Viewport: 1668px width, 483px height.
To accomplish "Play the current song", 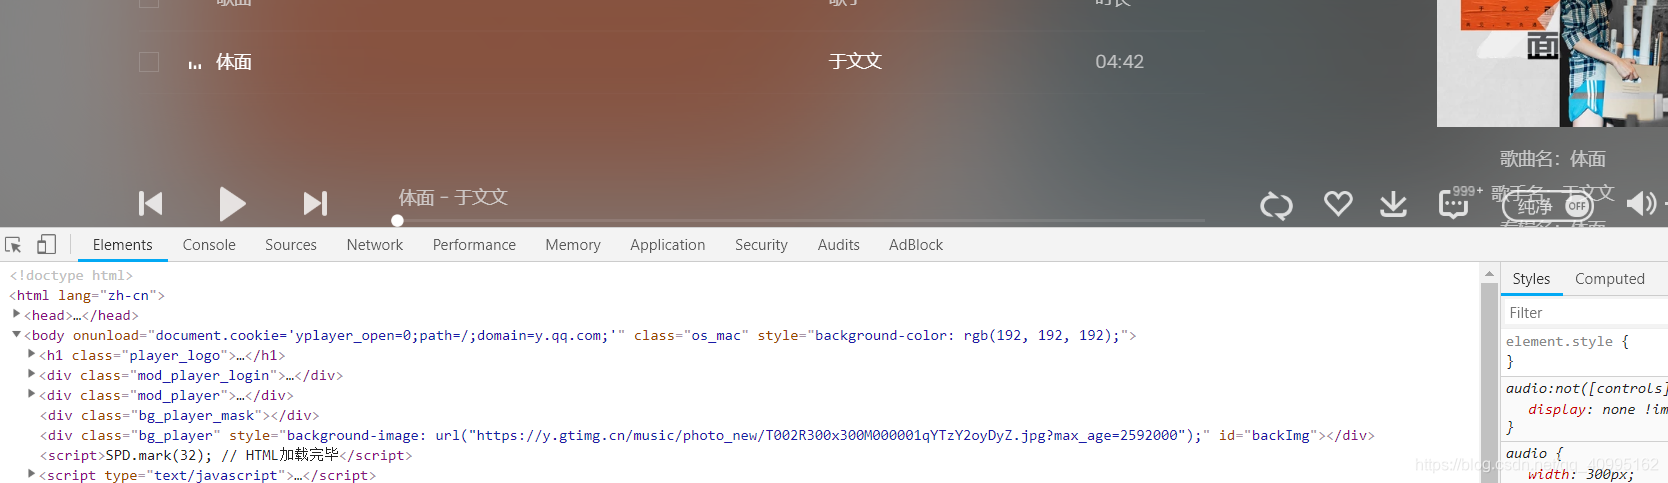I will 232,204.
